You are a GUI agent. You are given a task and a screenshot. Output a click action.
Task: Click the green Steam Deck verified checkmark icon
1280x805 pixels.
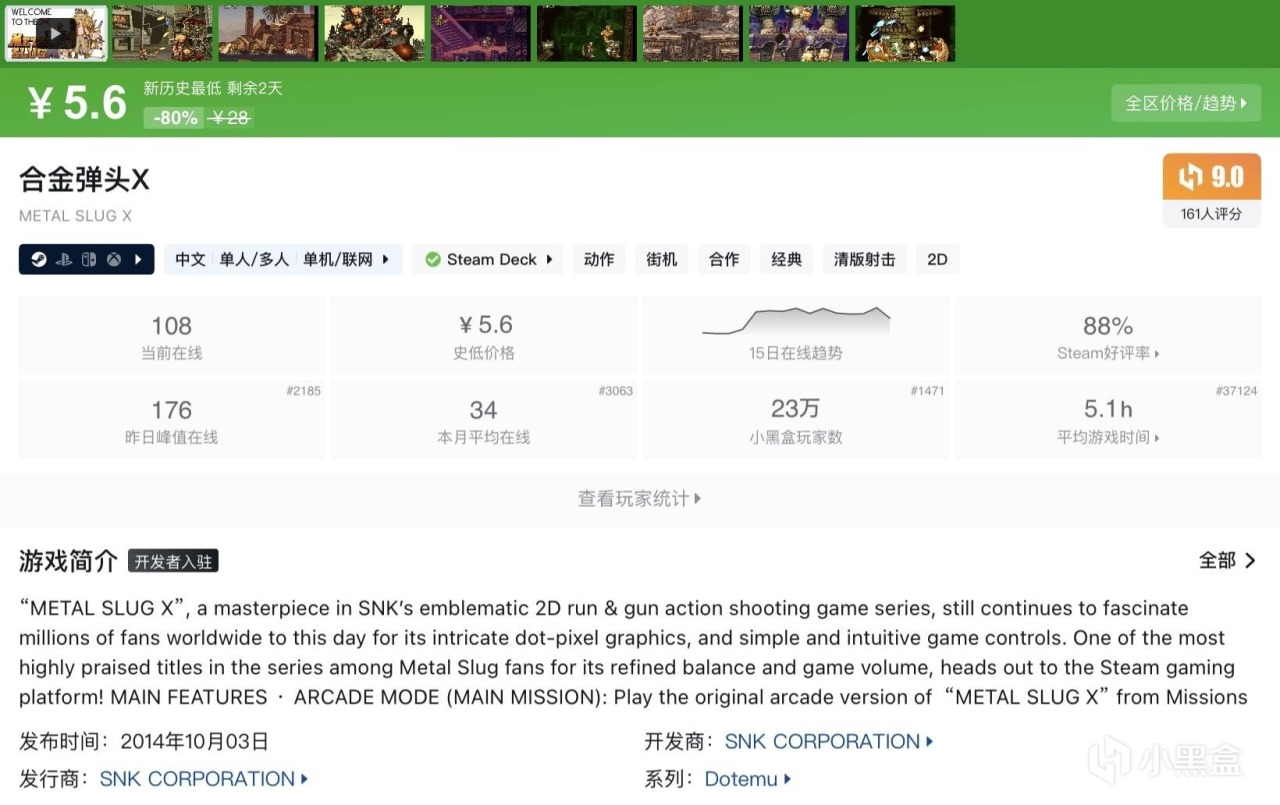click(433, 259)
